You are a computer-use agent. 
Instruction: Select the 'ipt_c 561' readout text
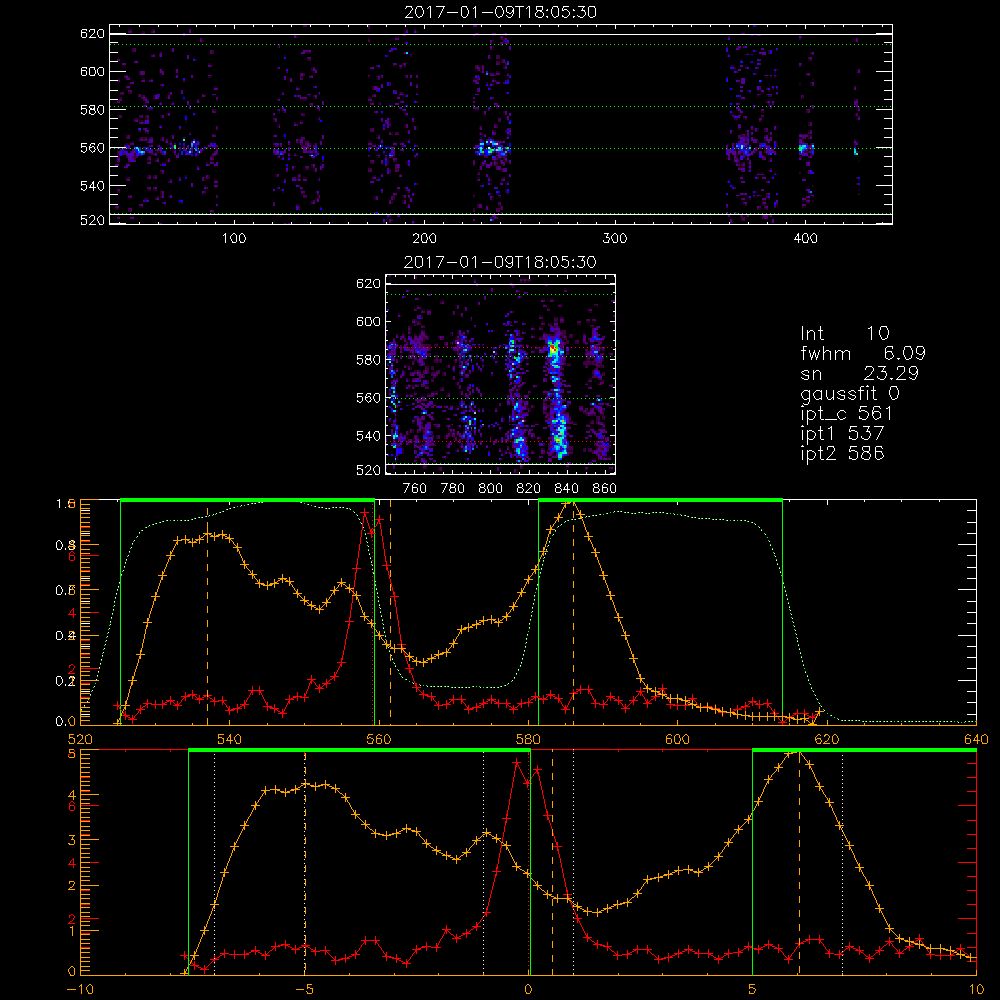pos(846,414)
